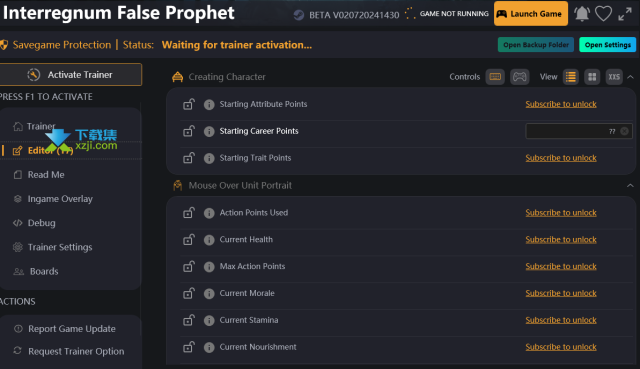Toggle lock for Action Points Used
640x369 pixels.
(x=189, y=213)
